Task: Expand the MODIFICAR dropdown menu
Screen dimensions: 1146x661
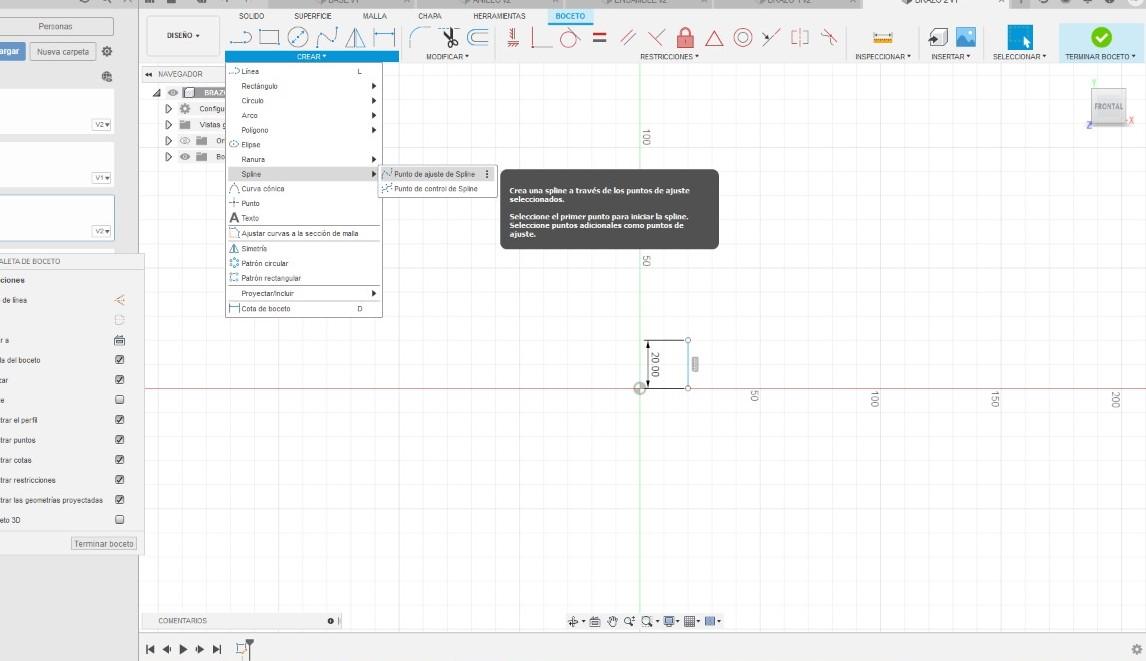Action: click(x=447, y=57)
